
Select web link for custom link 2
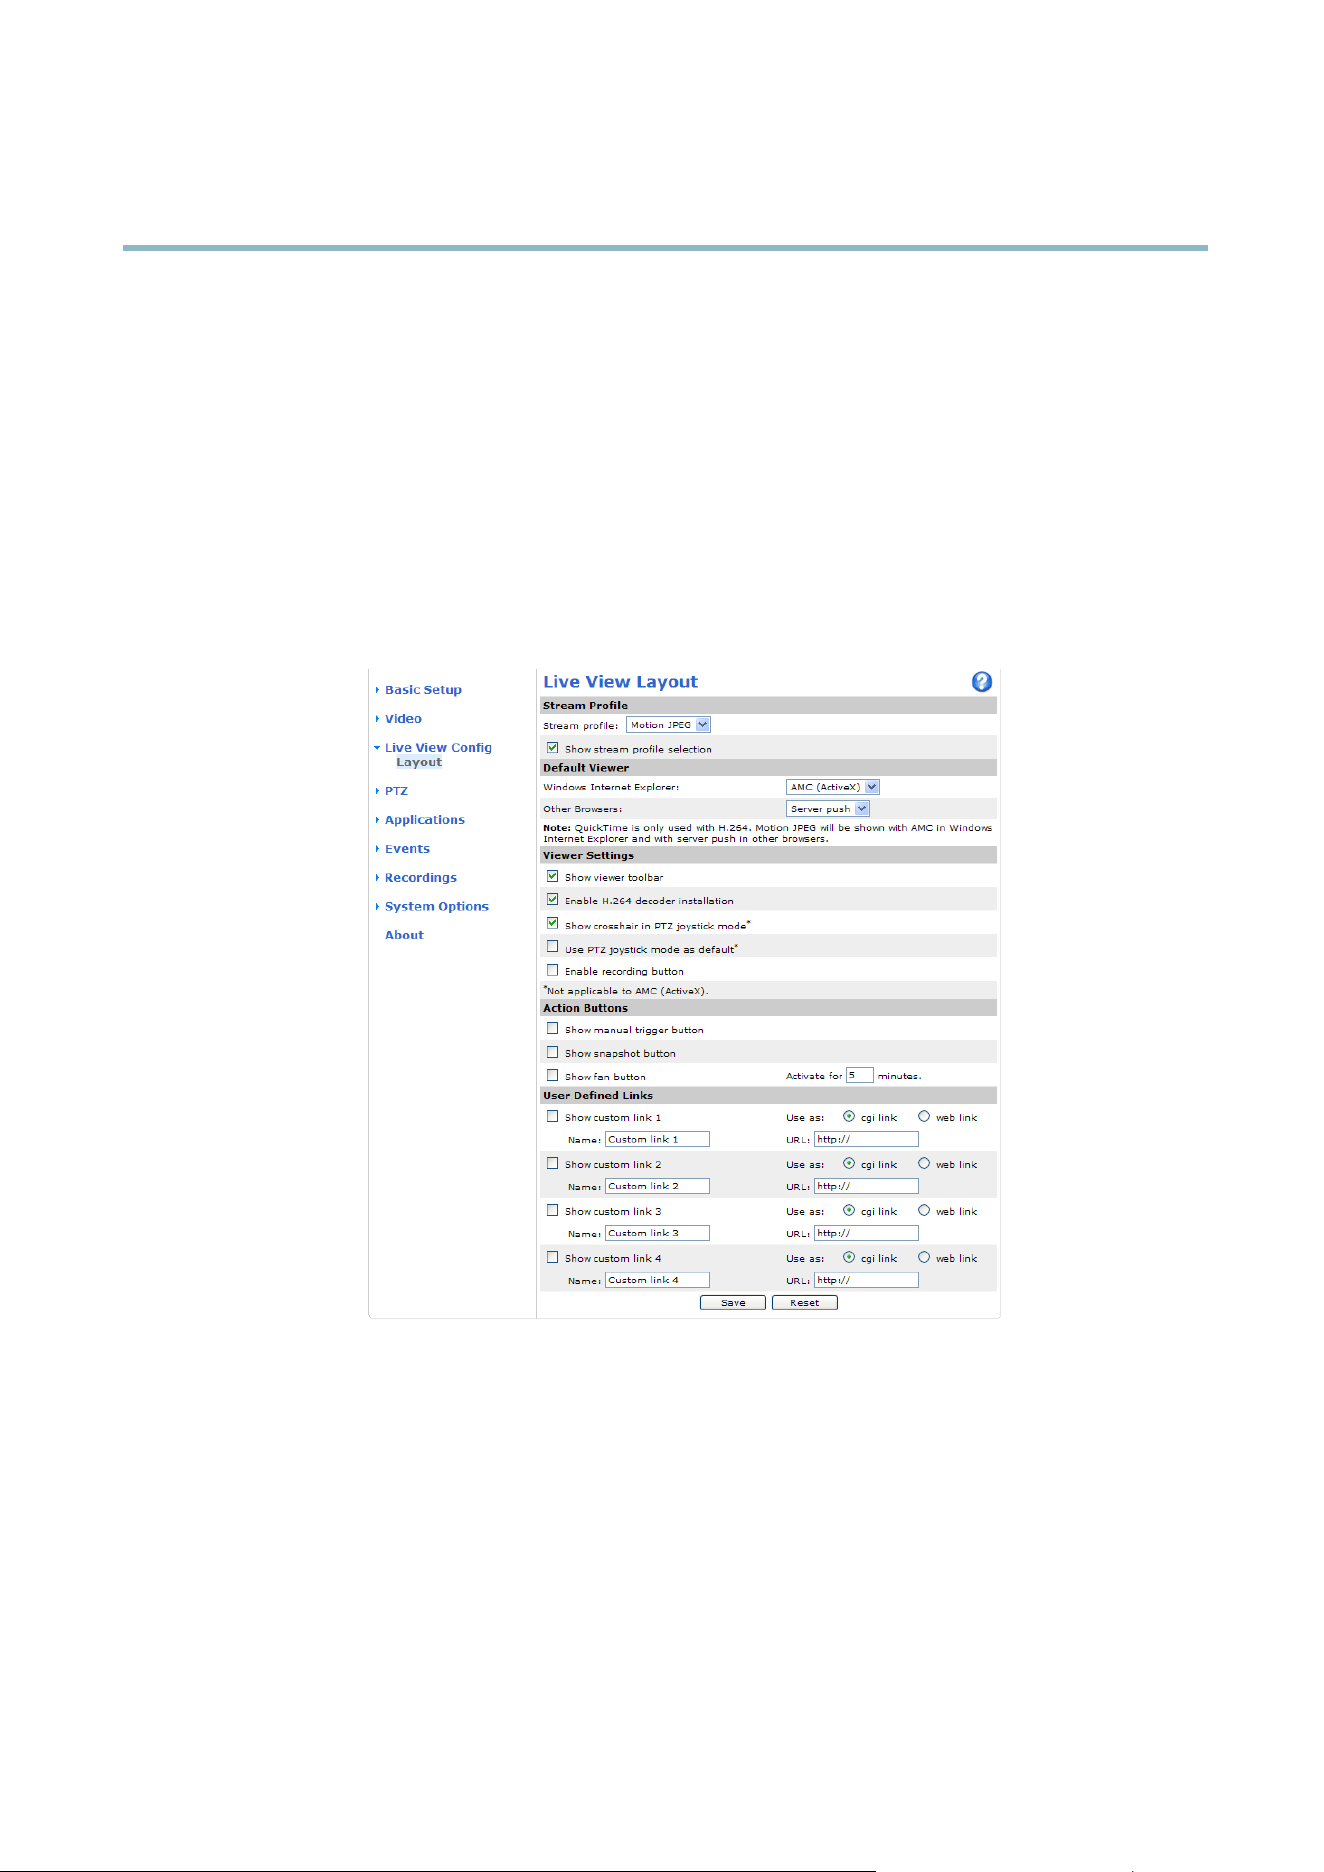[924, 1163]
